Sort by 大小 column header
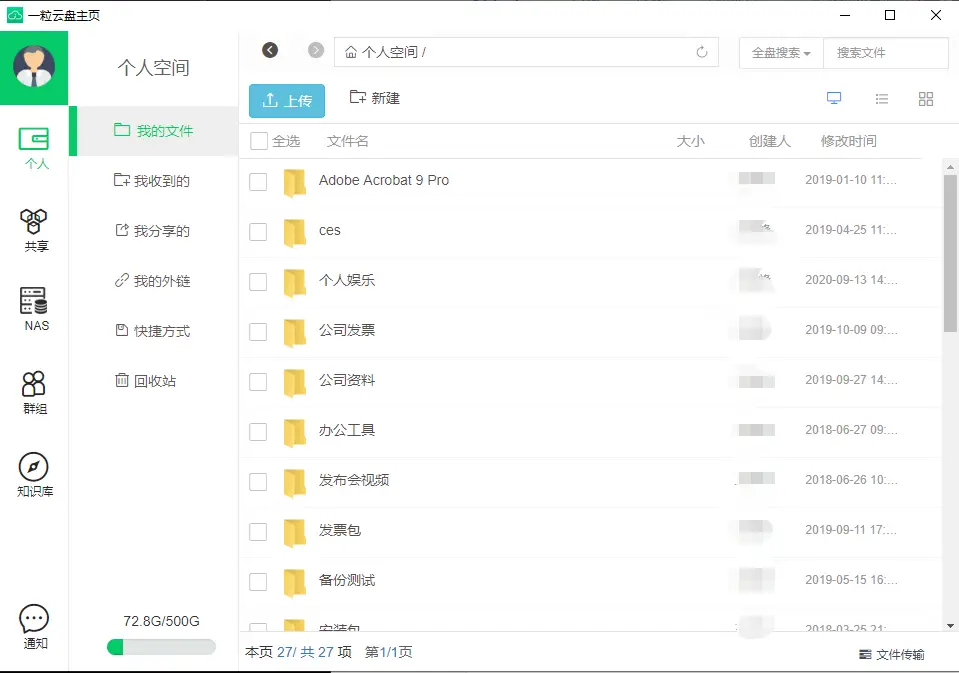The width and height of the screenshot is (959, 673). pyautogui.click(x=691, y=141)
